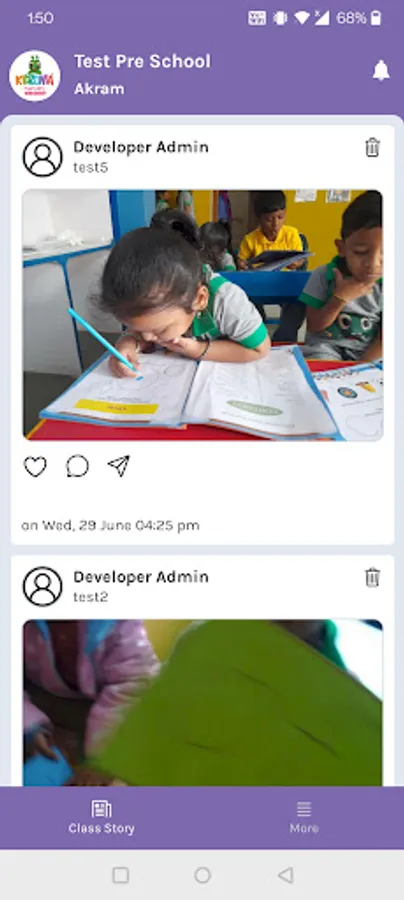Delete the test5 post with trash icon

(372, 148)
